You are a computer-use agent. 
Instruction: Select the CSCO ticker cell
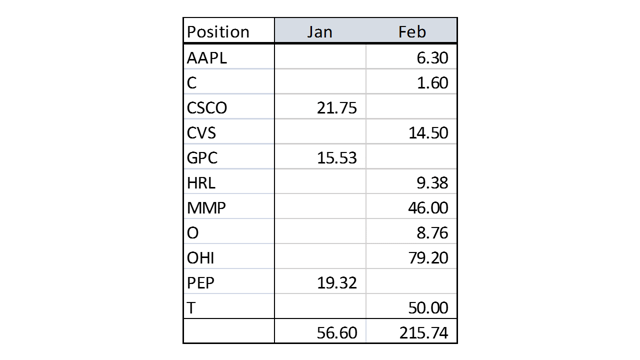tap(229, 107)
